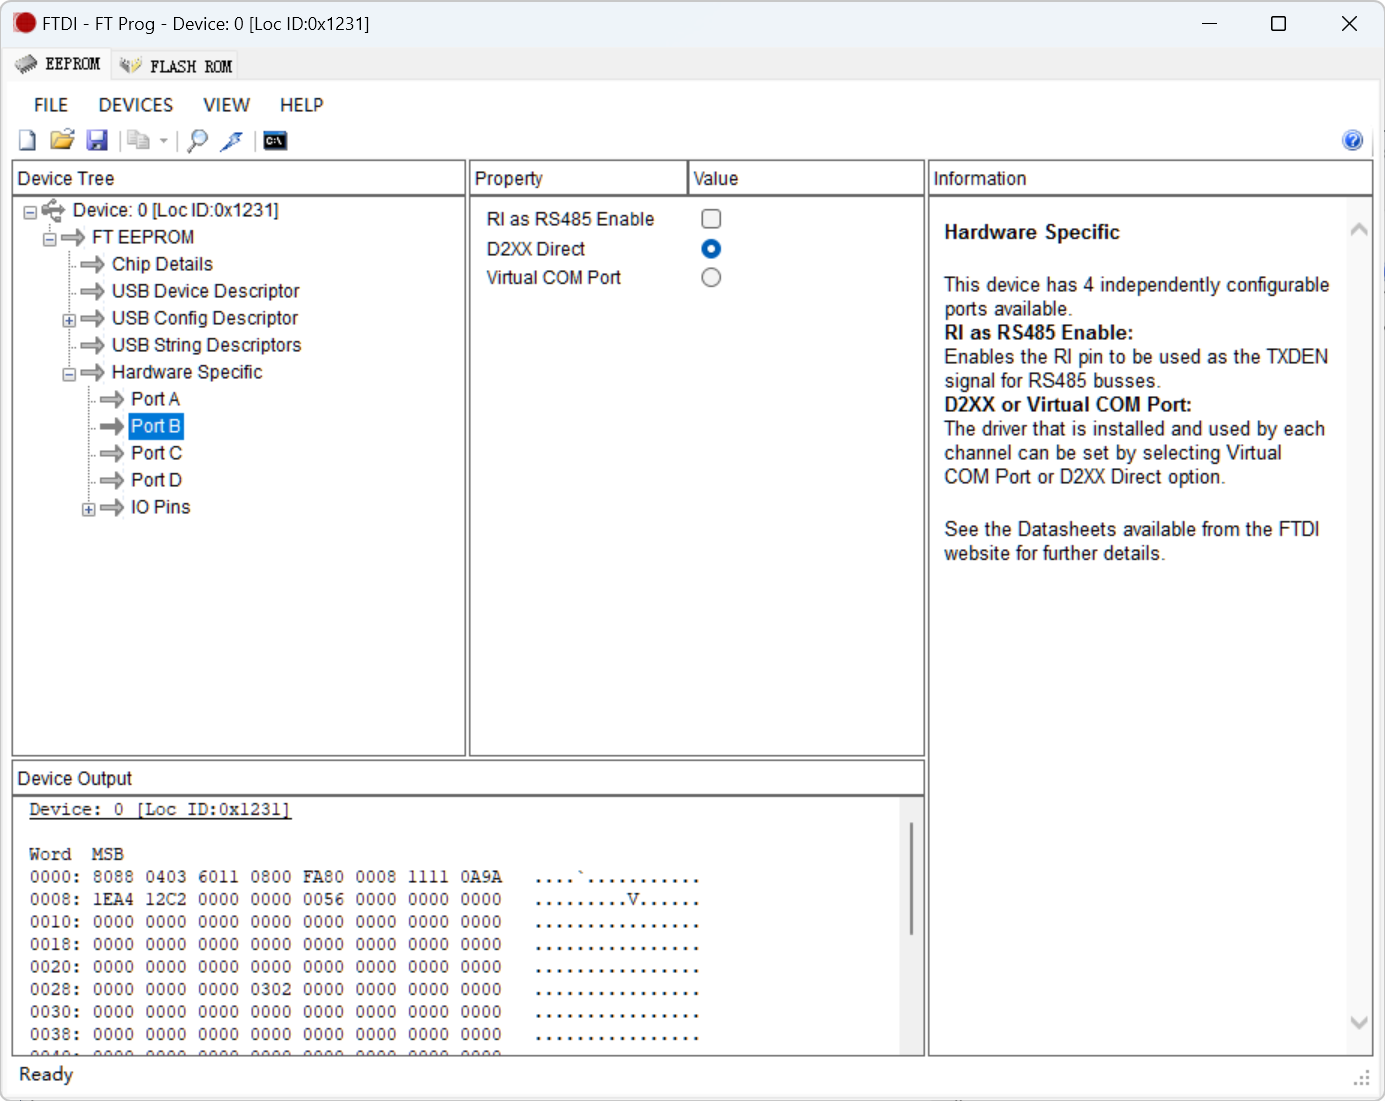This screenshot has height=1101, width=1385.
Task: Select Port C in the tree
Action: pyautogui.click(x=156, y=453)
